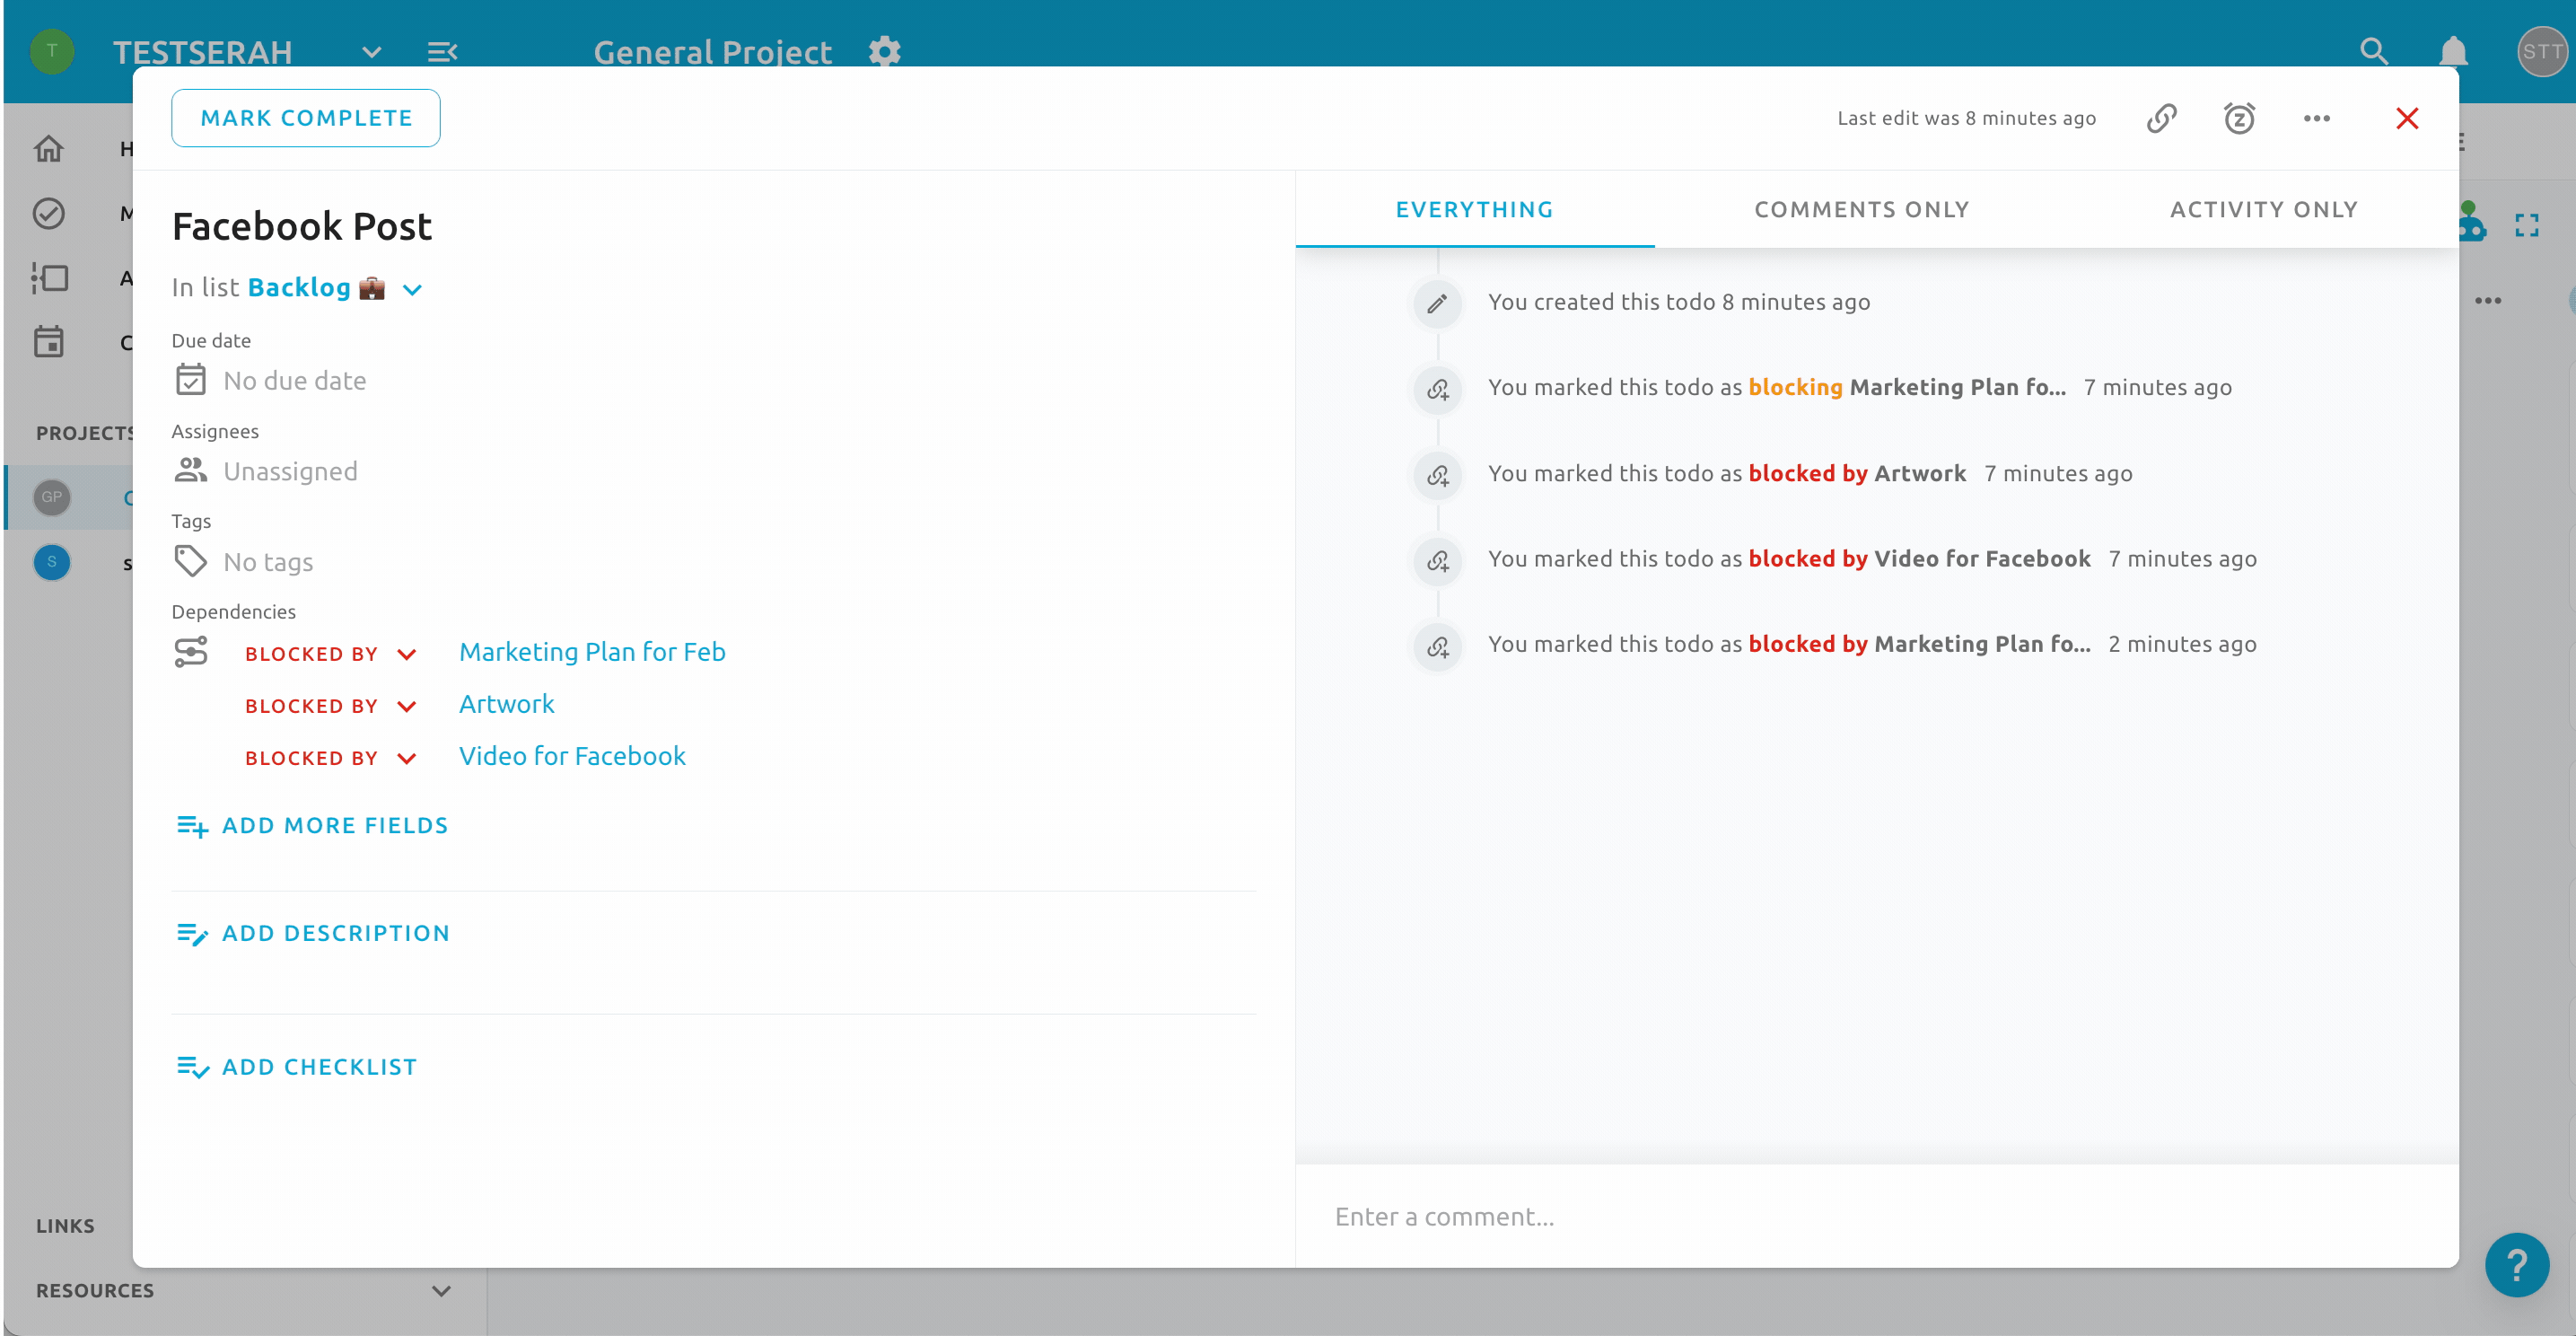Click the calendar icon in the sidebar
The width and height of the screenshot is (2576, 1336).
(x=49, y=342)
